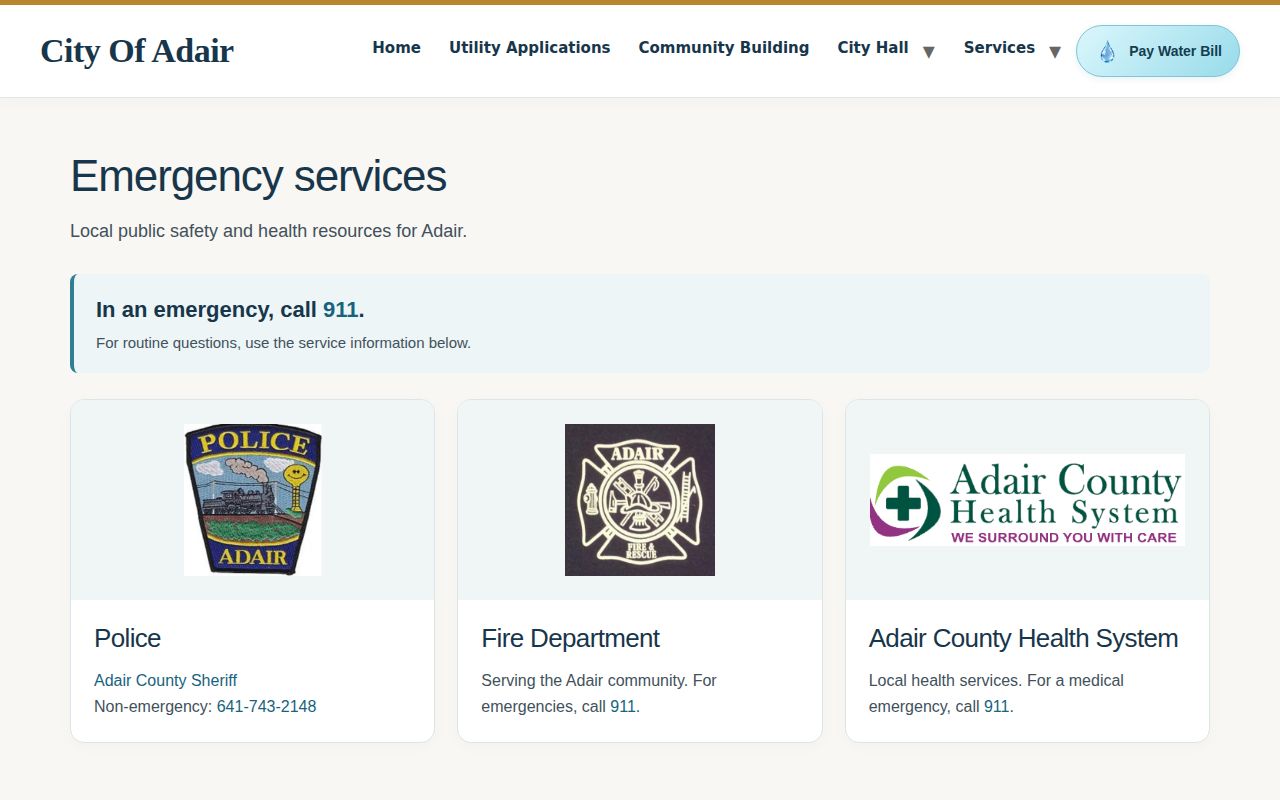Click the 911 link under Fire Department

click(623, 706)
